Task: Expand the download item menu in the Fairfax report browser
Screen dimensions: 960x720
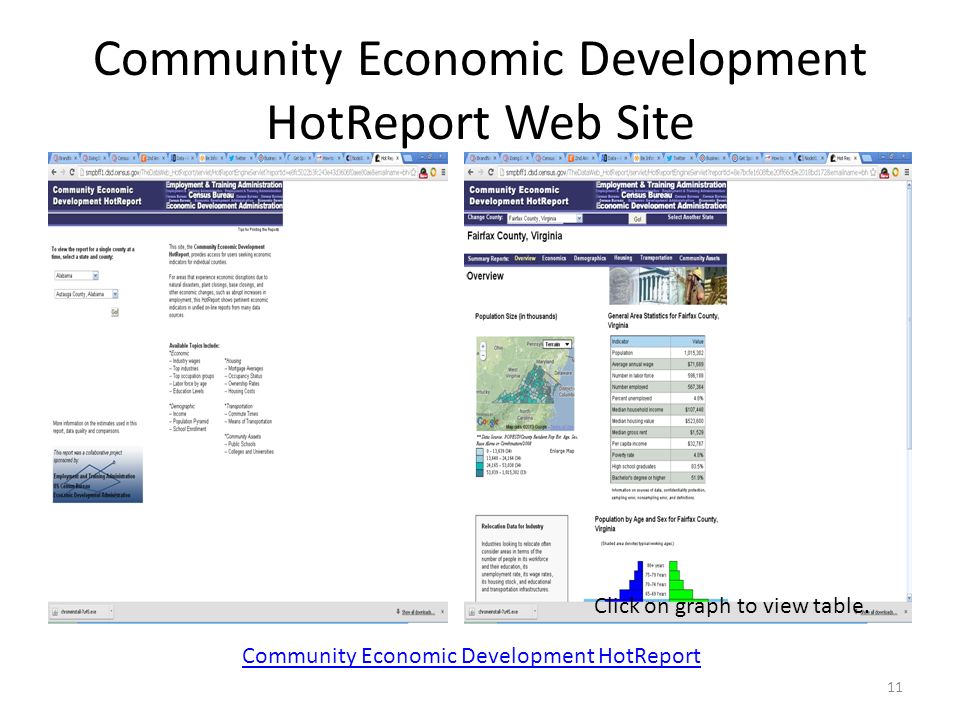Action: 535,612
